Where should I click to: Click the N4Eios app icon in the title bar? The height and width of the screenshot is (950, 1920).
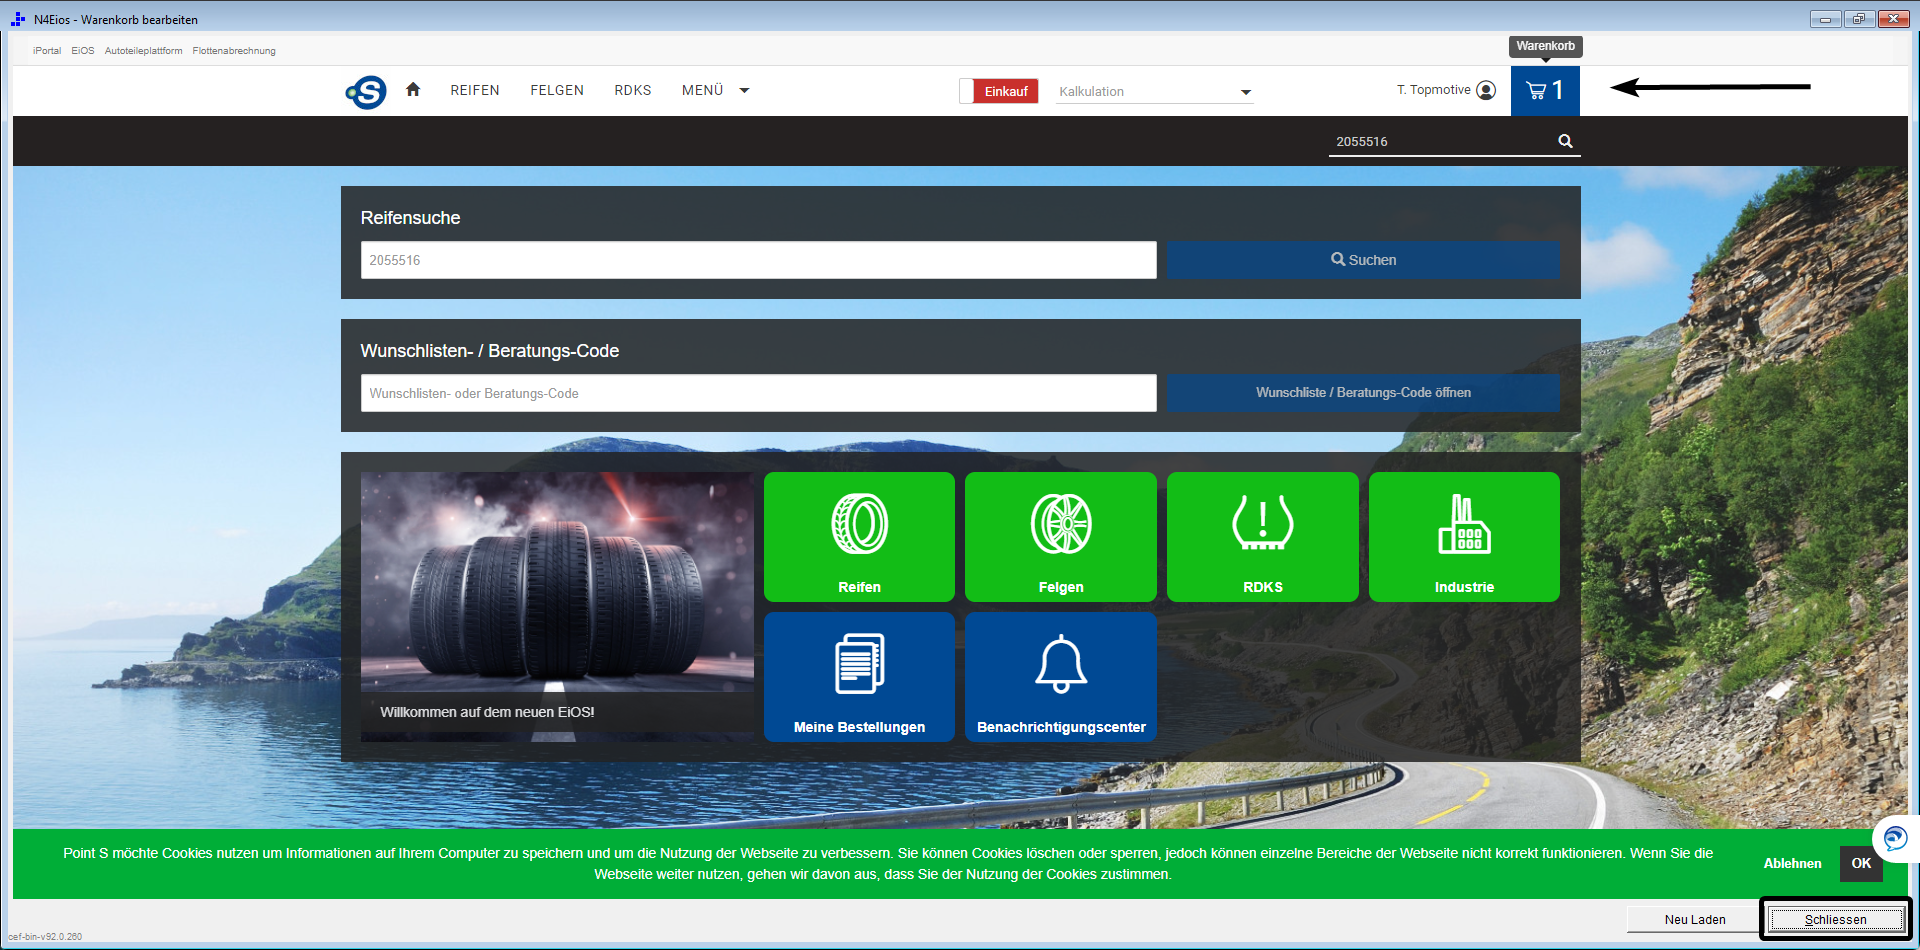point(18,19)
